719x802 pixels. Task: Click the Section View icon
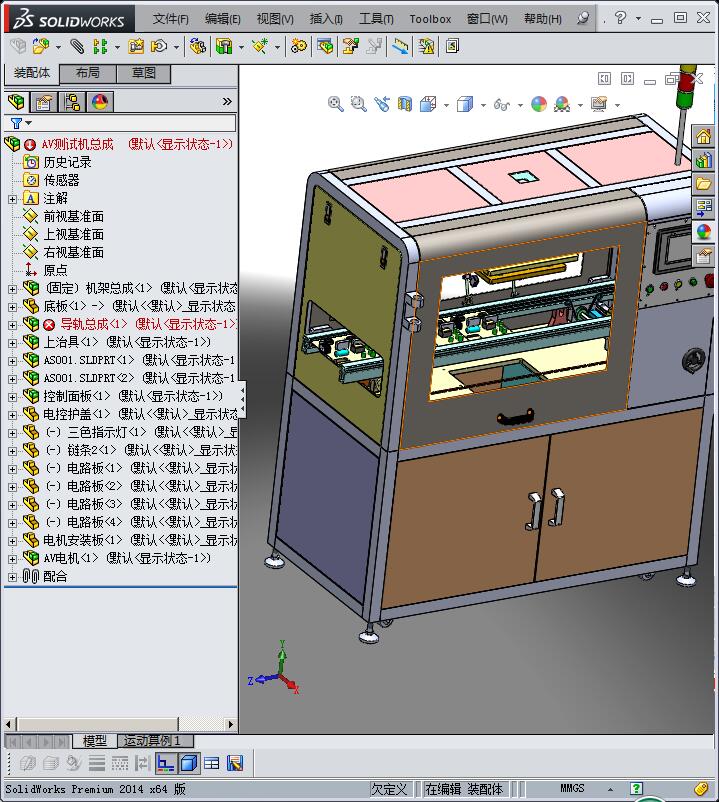405,104
